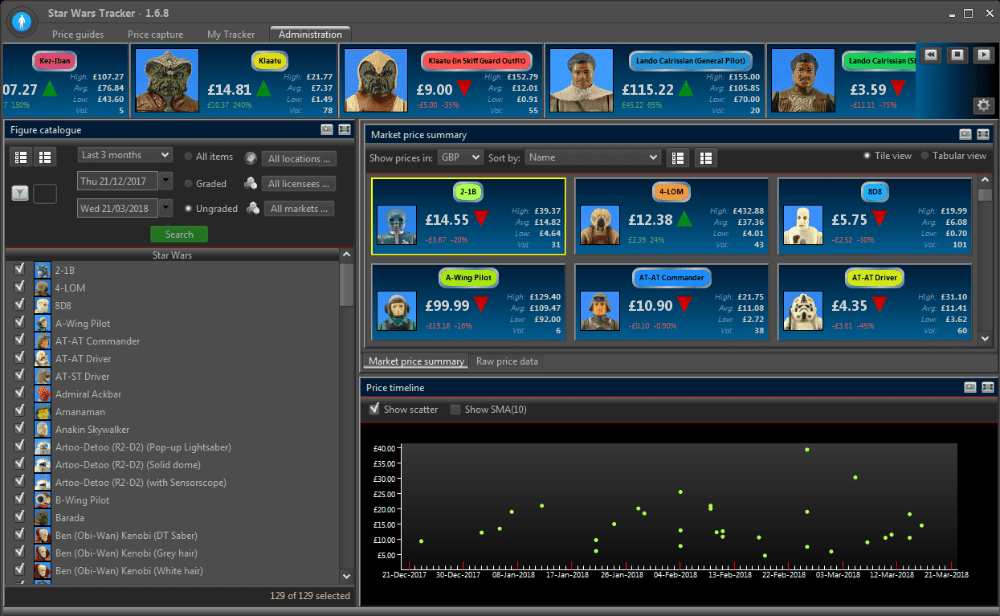Click the All markets button
The height and width of the screenshot is (616, 1000).
click(298, 209)
